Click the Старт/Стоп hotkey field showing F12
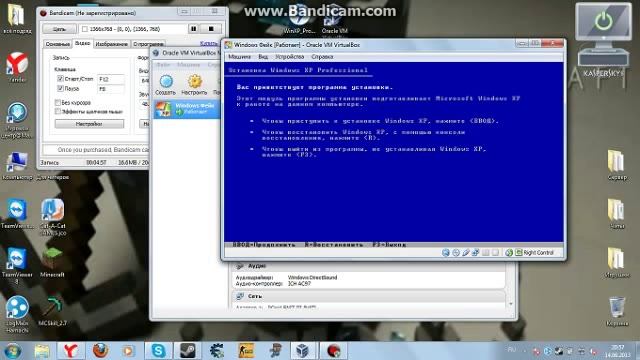640x360 pixels. click(111, 79)
